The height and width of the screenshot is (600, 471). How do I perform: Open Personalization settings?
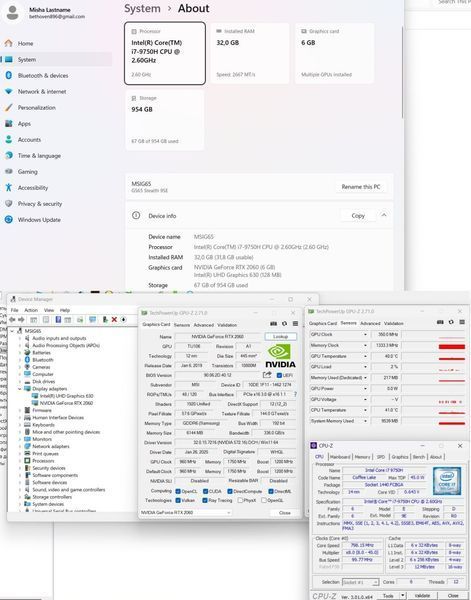tap(36, 108)
